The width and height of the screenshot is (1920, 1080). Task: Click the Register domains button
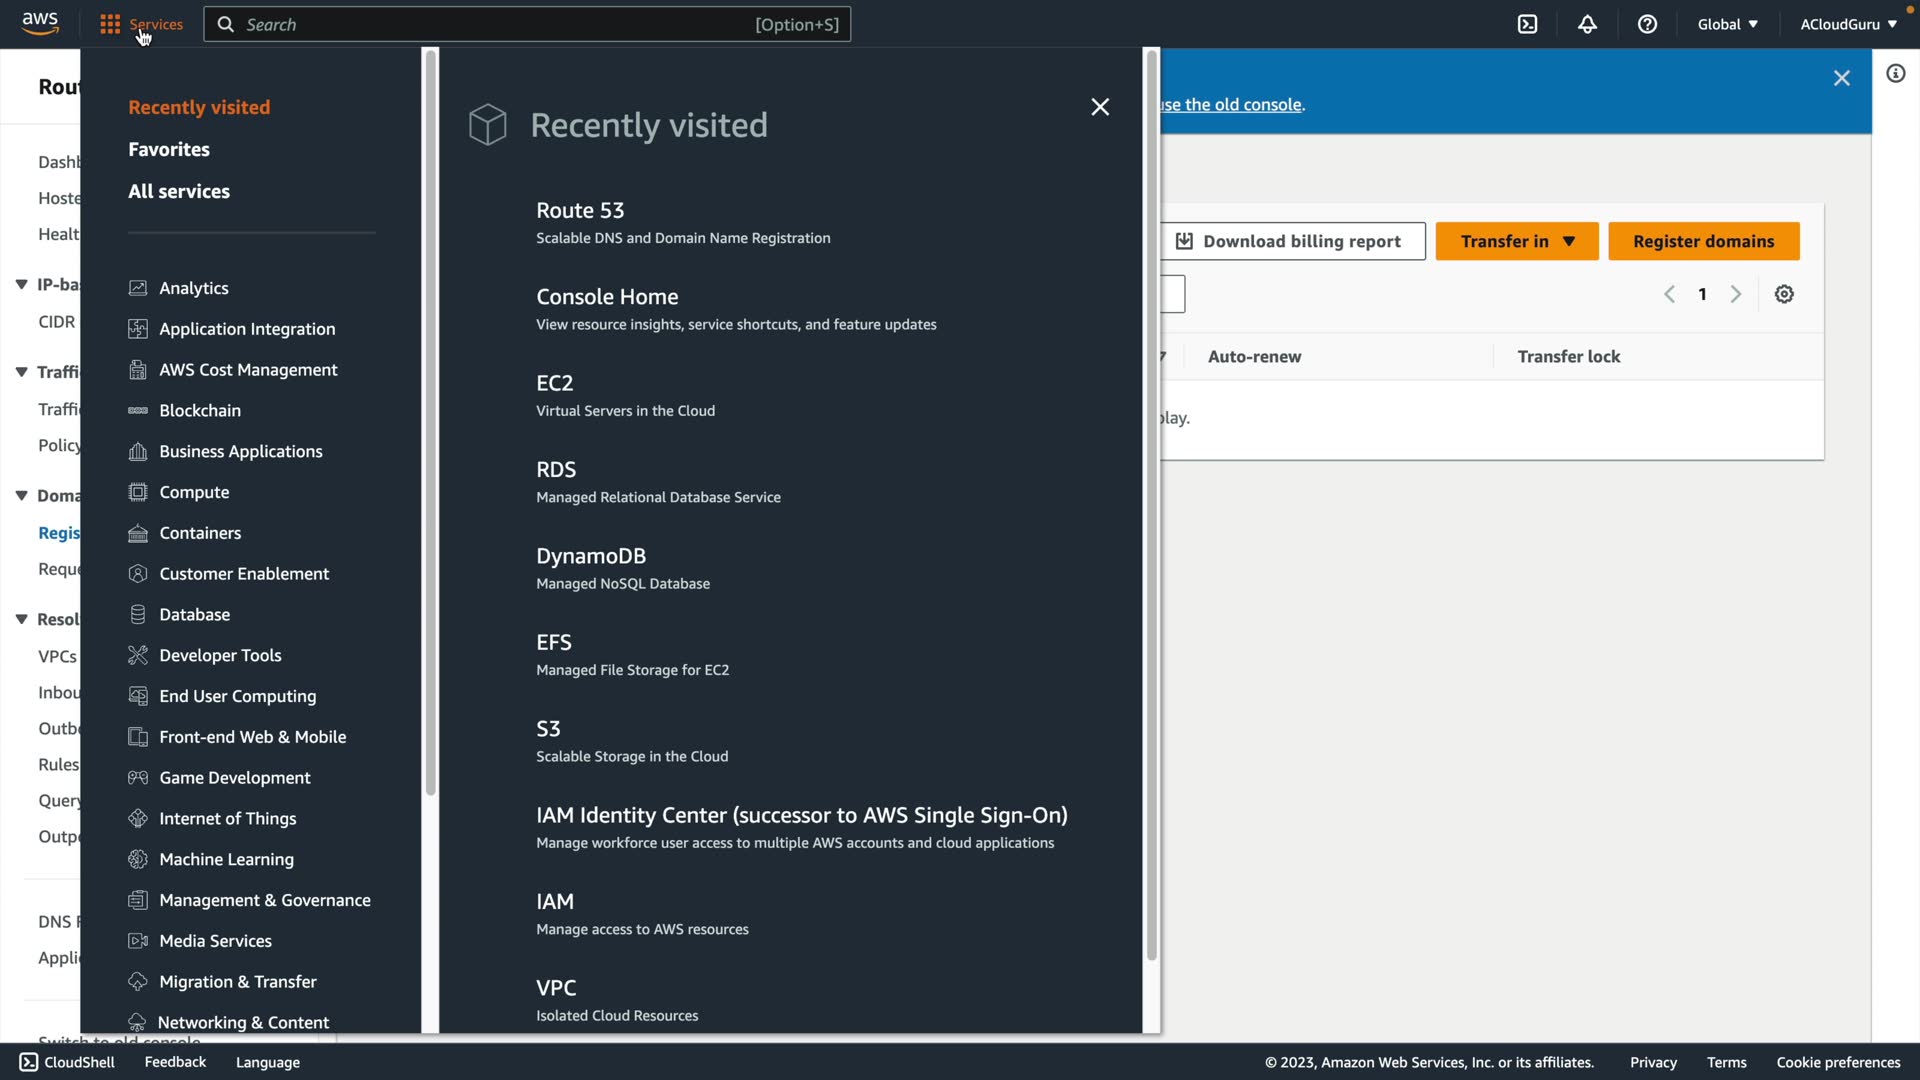click(1703, 241)
